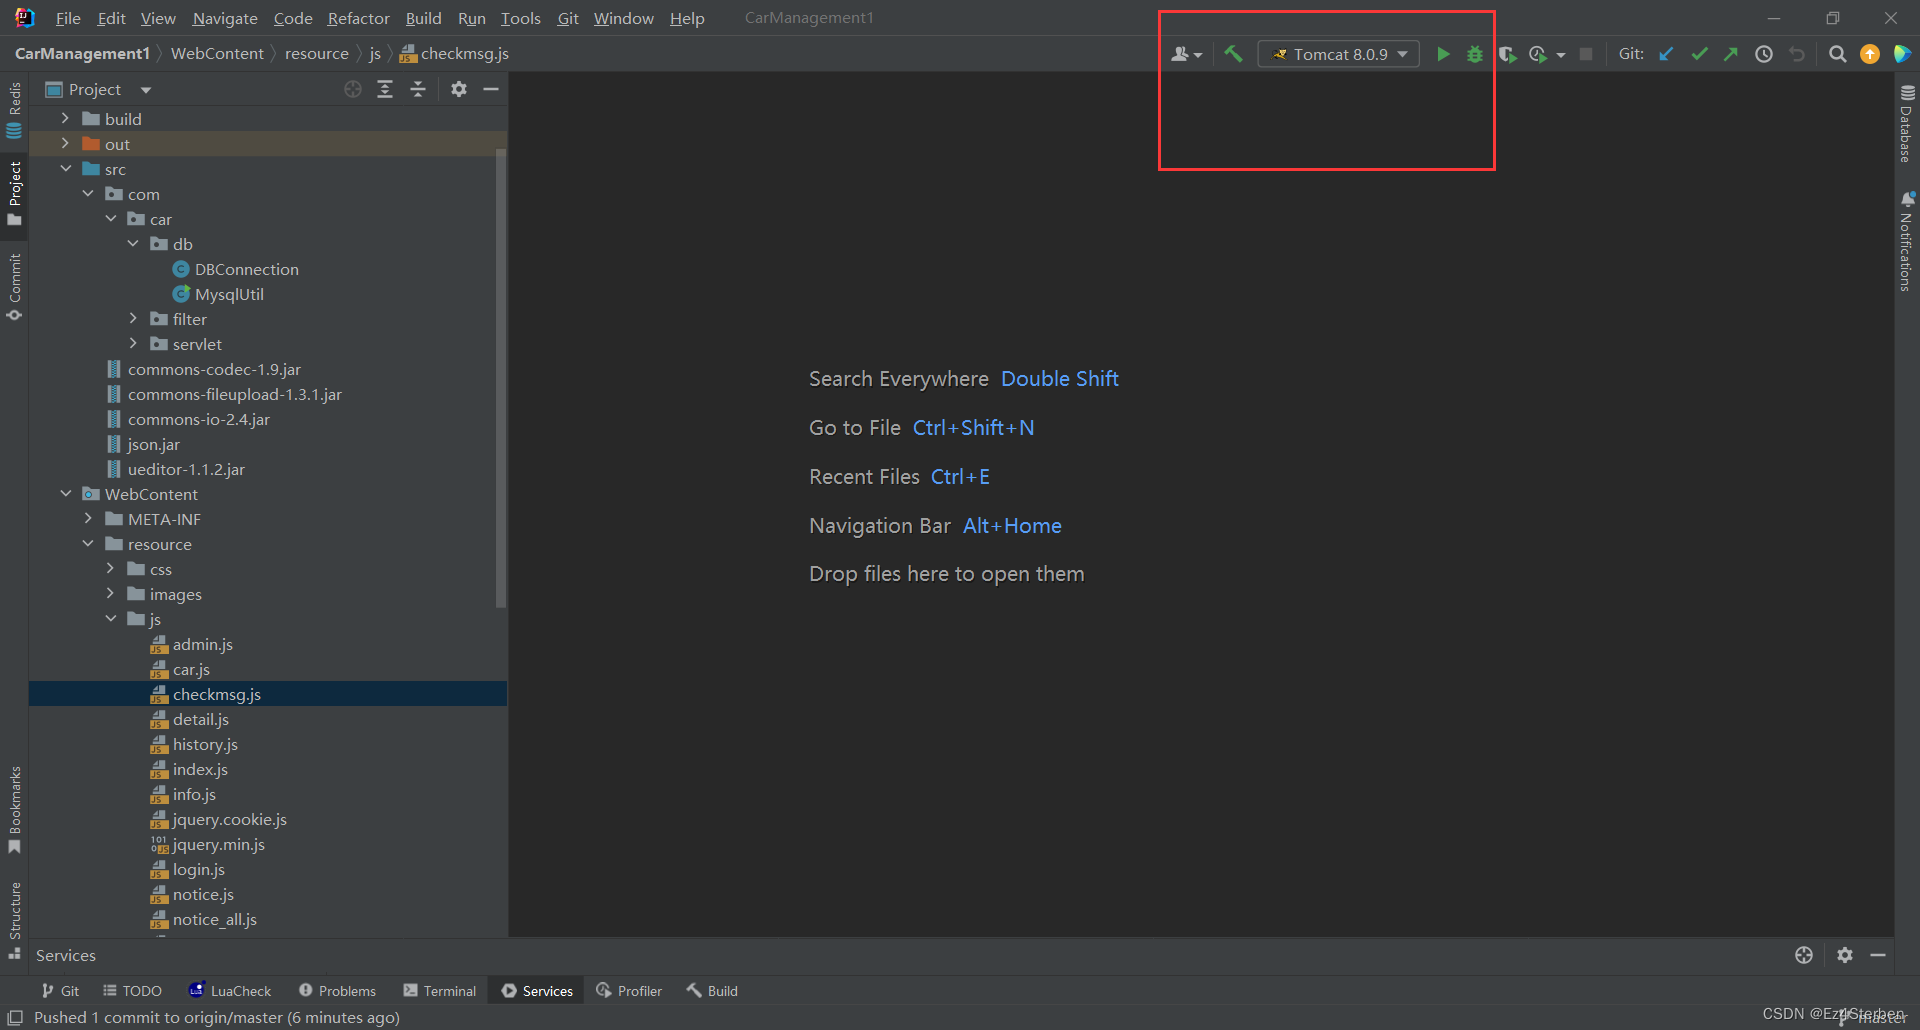Open the Commit tool window
The width and height of the screenshot is (1920, 1030).
pos(14,286)
